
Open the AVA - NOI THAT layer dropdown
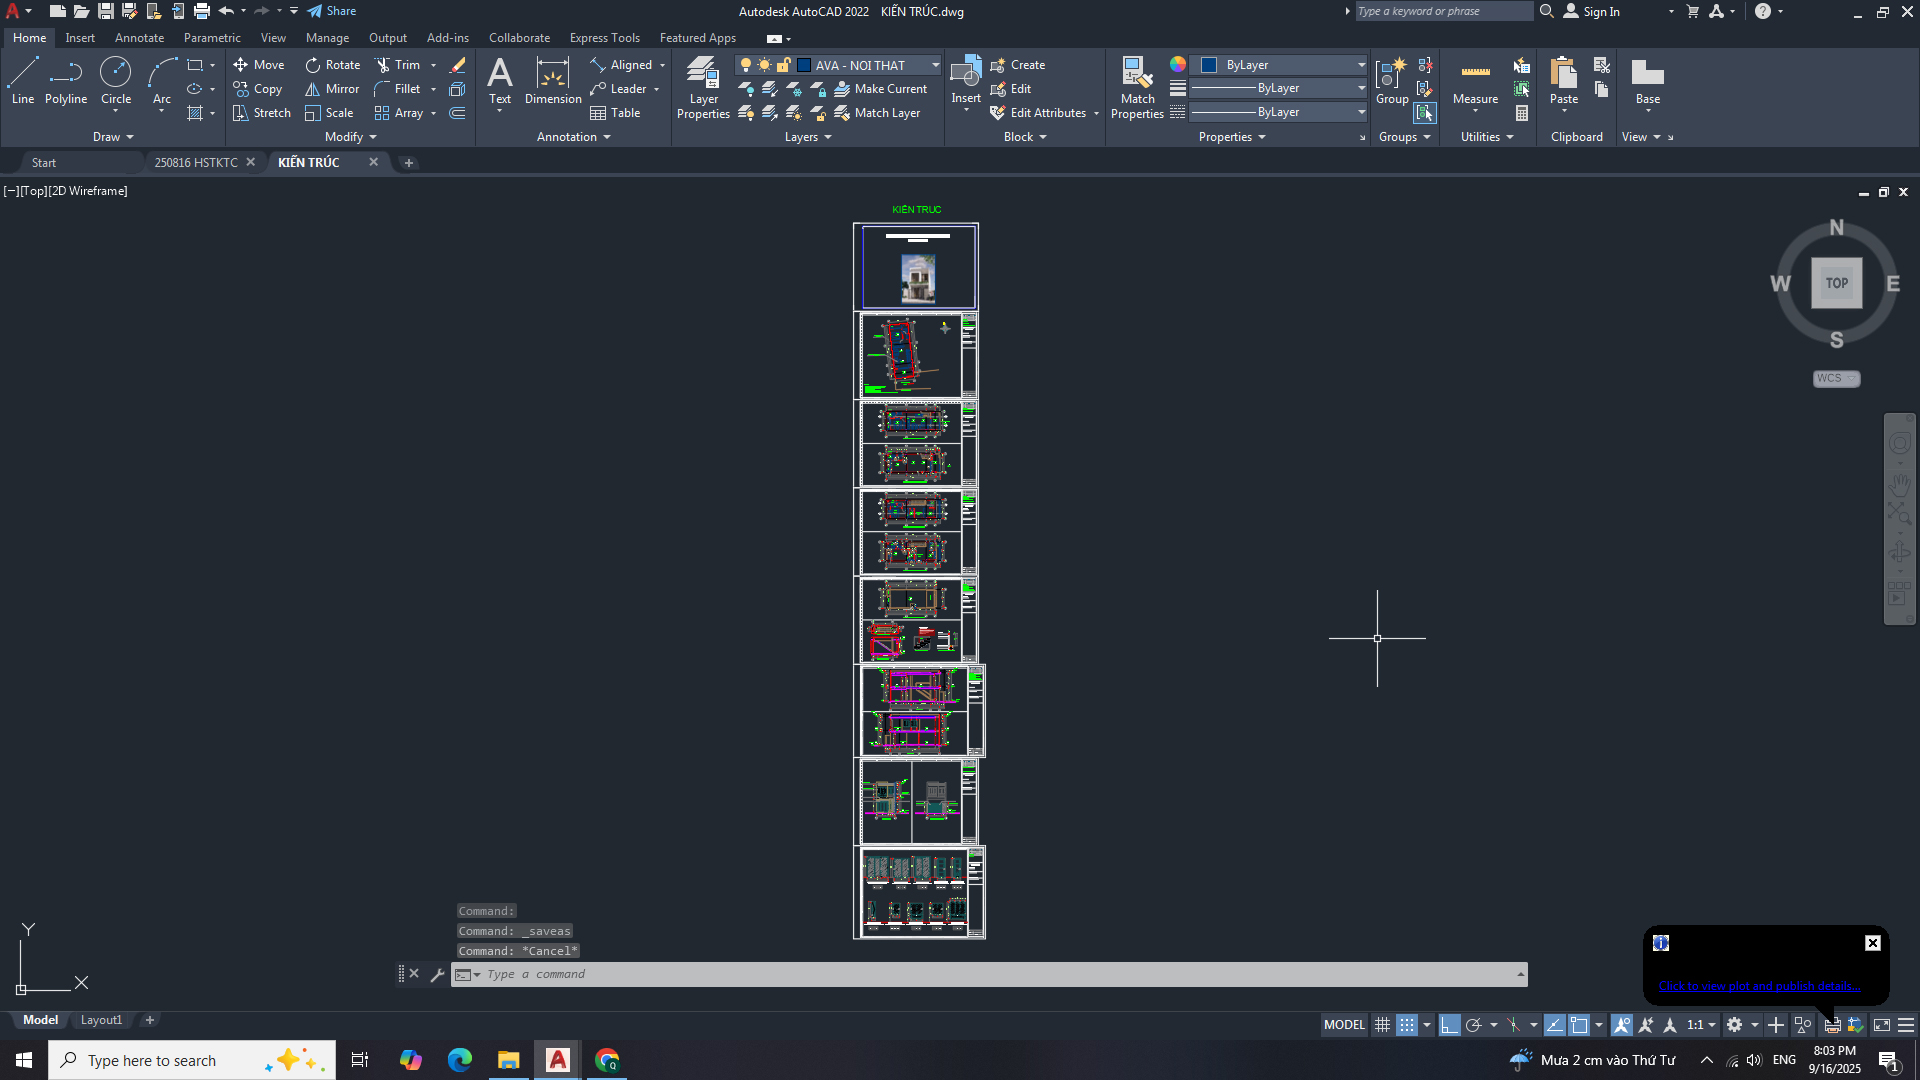click(x=935, y=65)
